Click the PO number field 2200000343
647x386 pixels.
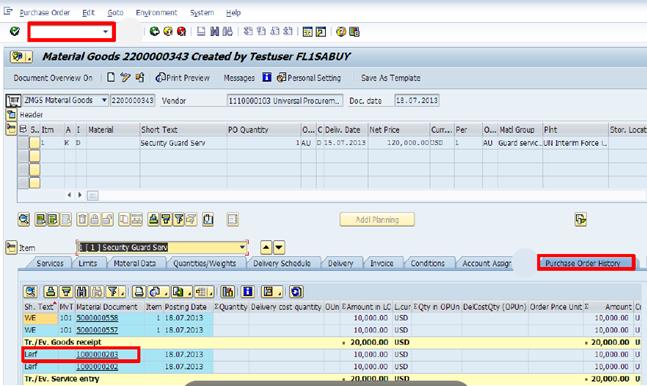click(x=132, y=100)
